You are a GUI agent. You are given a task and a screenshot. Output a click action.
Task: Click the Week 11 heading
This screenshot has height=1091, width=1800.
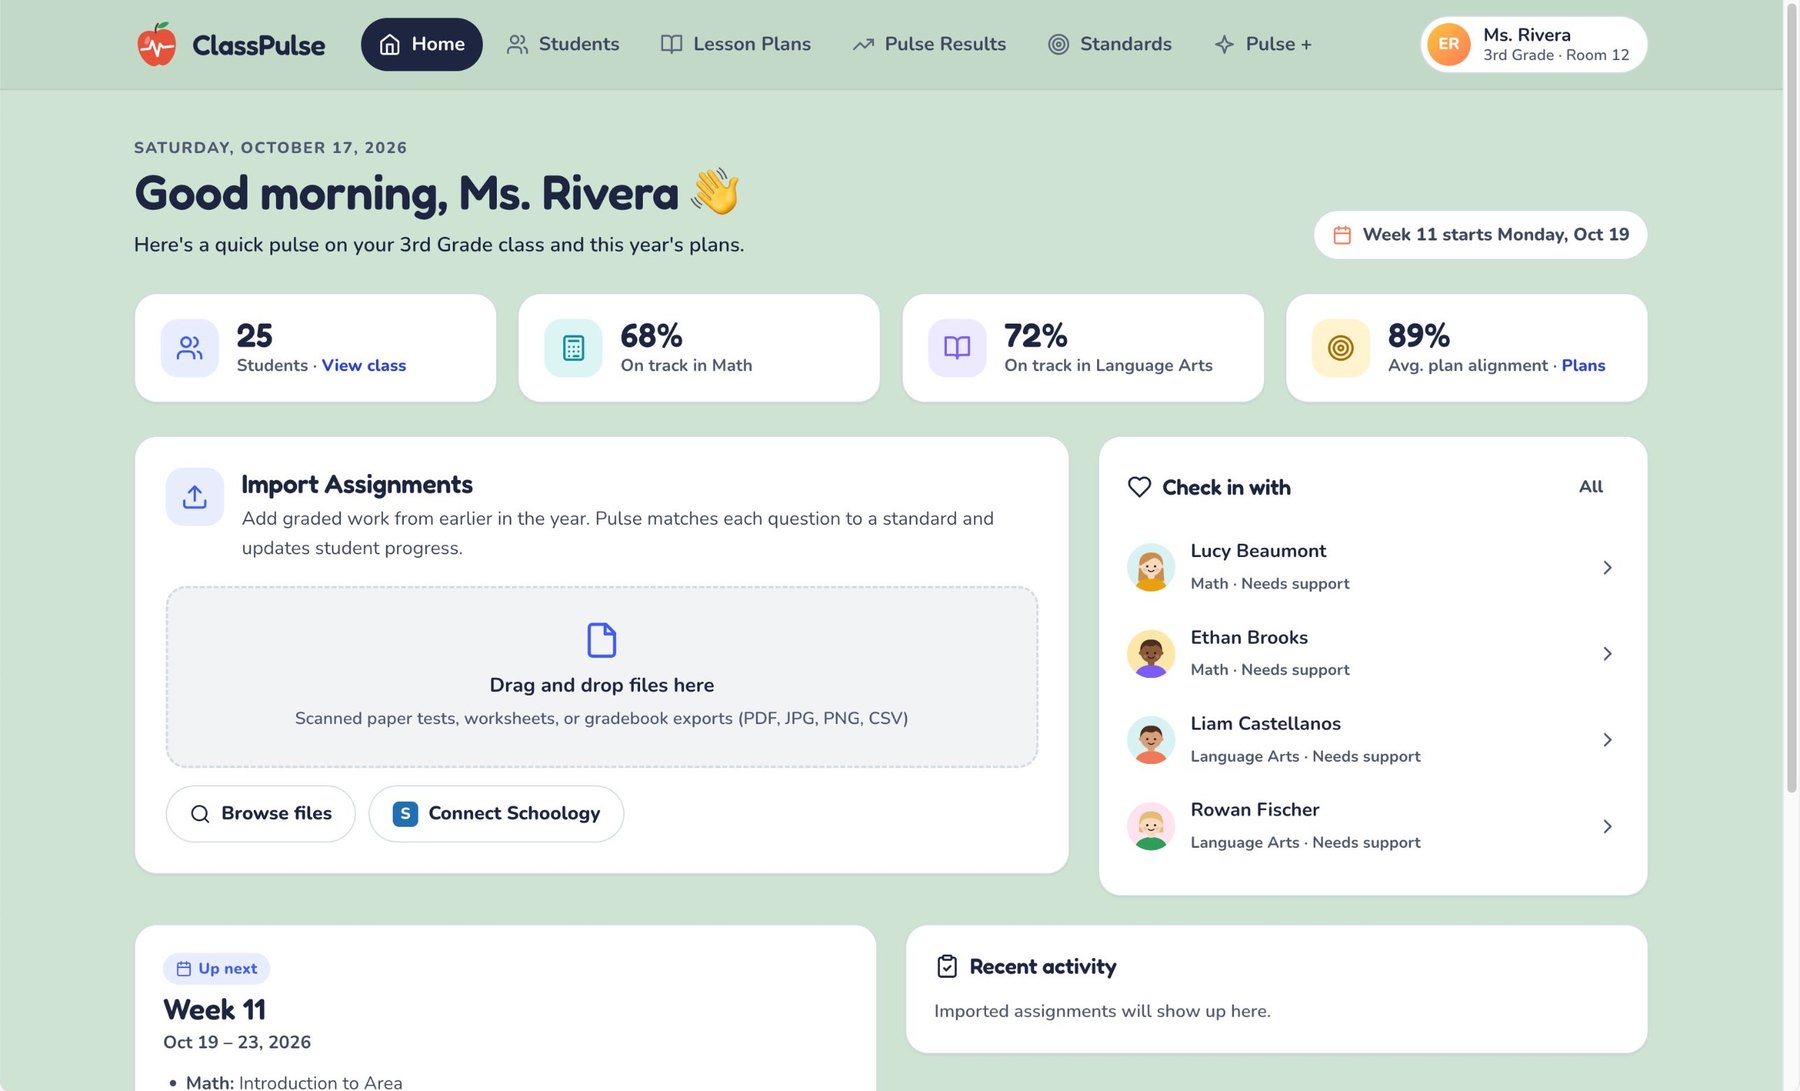[x=214, y=1009]
